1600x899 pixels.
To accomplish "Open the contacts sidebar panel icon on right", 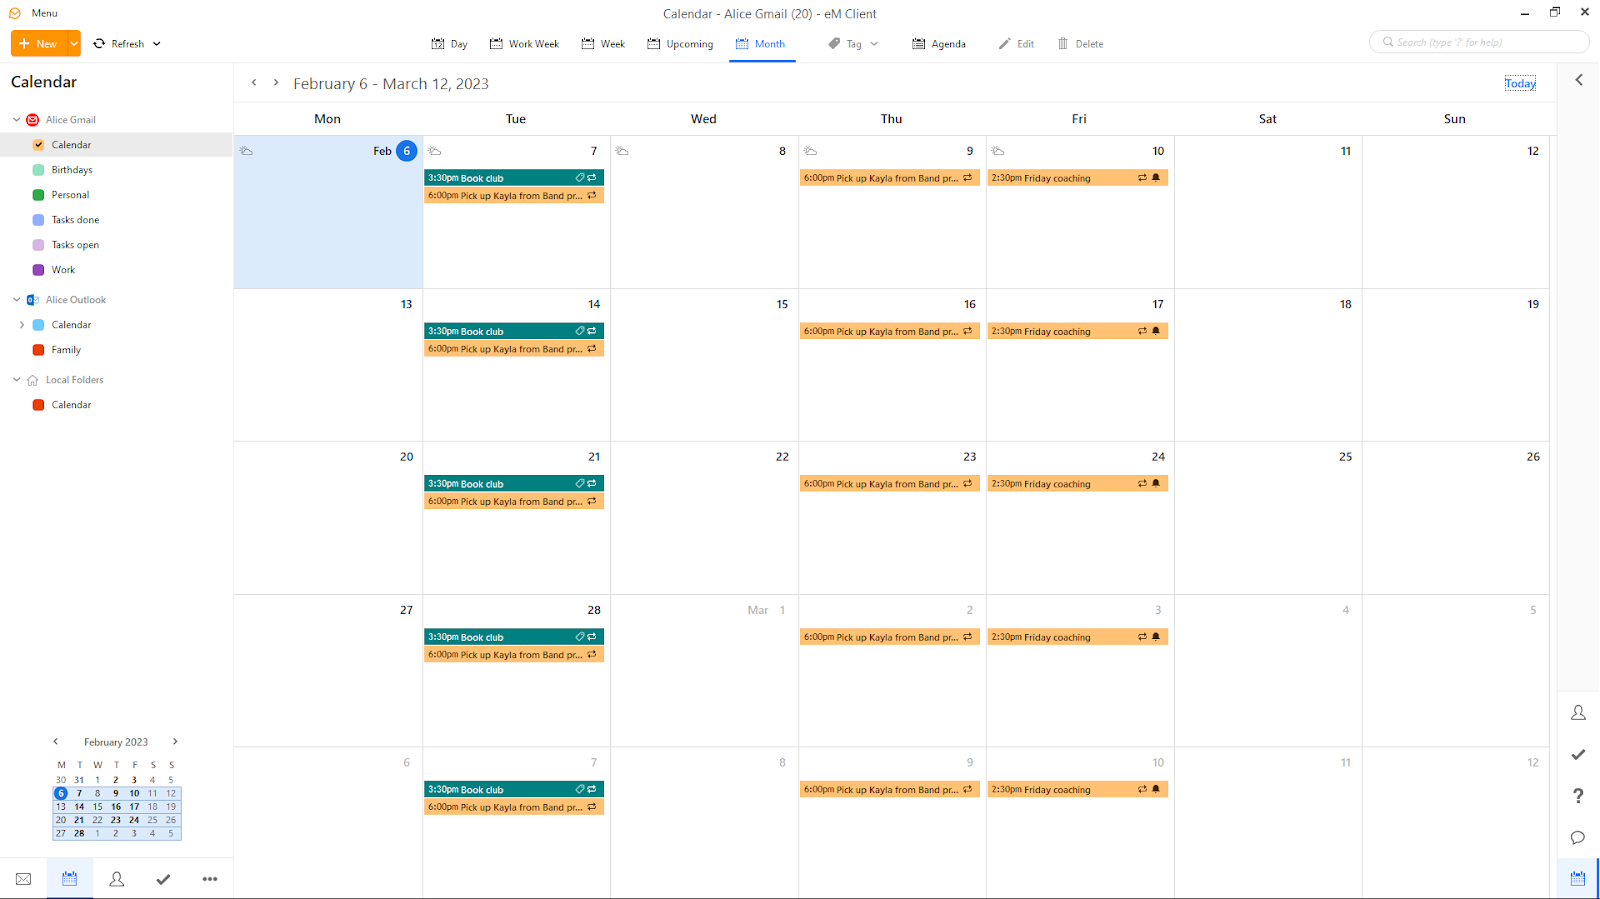I will tap(1578, 713).
